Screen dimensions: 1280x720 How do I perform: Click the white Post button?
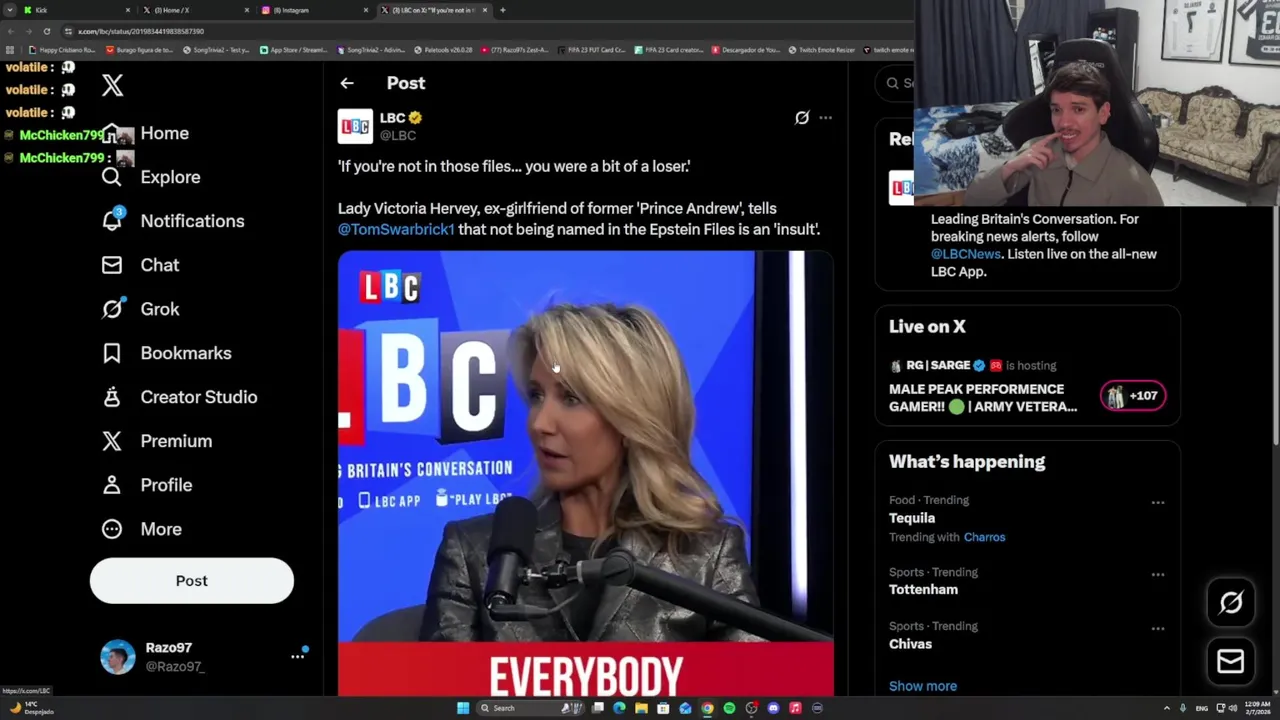[192, 581]
